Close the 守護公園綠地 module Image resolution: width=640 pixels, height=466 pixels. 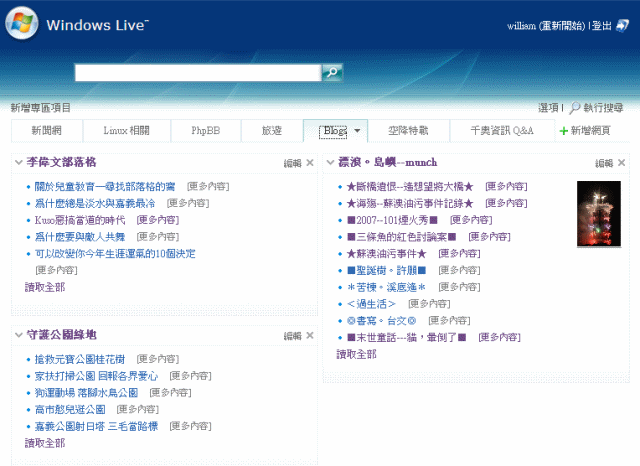[x=310, y=335]
